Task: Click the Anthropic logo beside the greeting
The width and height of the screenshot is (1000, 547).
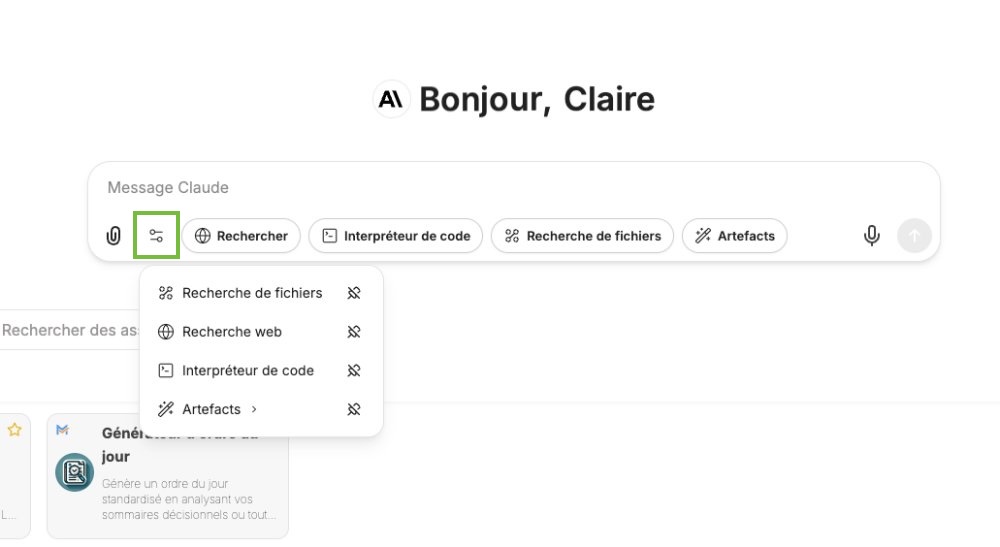Action: tap(391, 99)
